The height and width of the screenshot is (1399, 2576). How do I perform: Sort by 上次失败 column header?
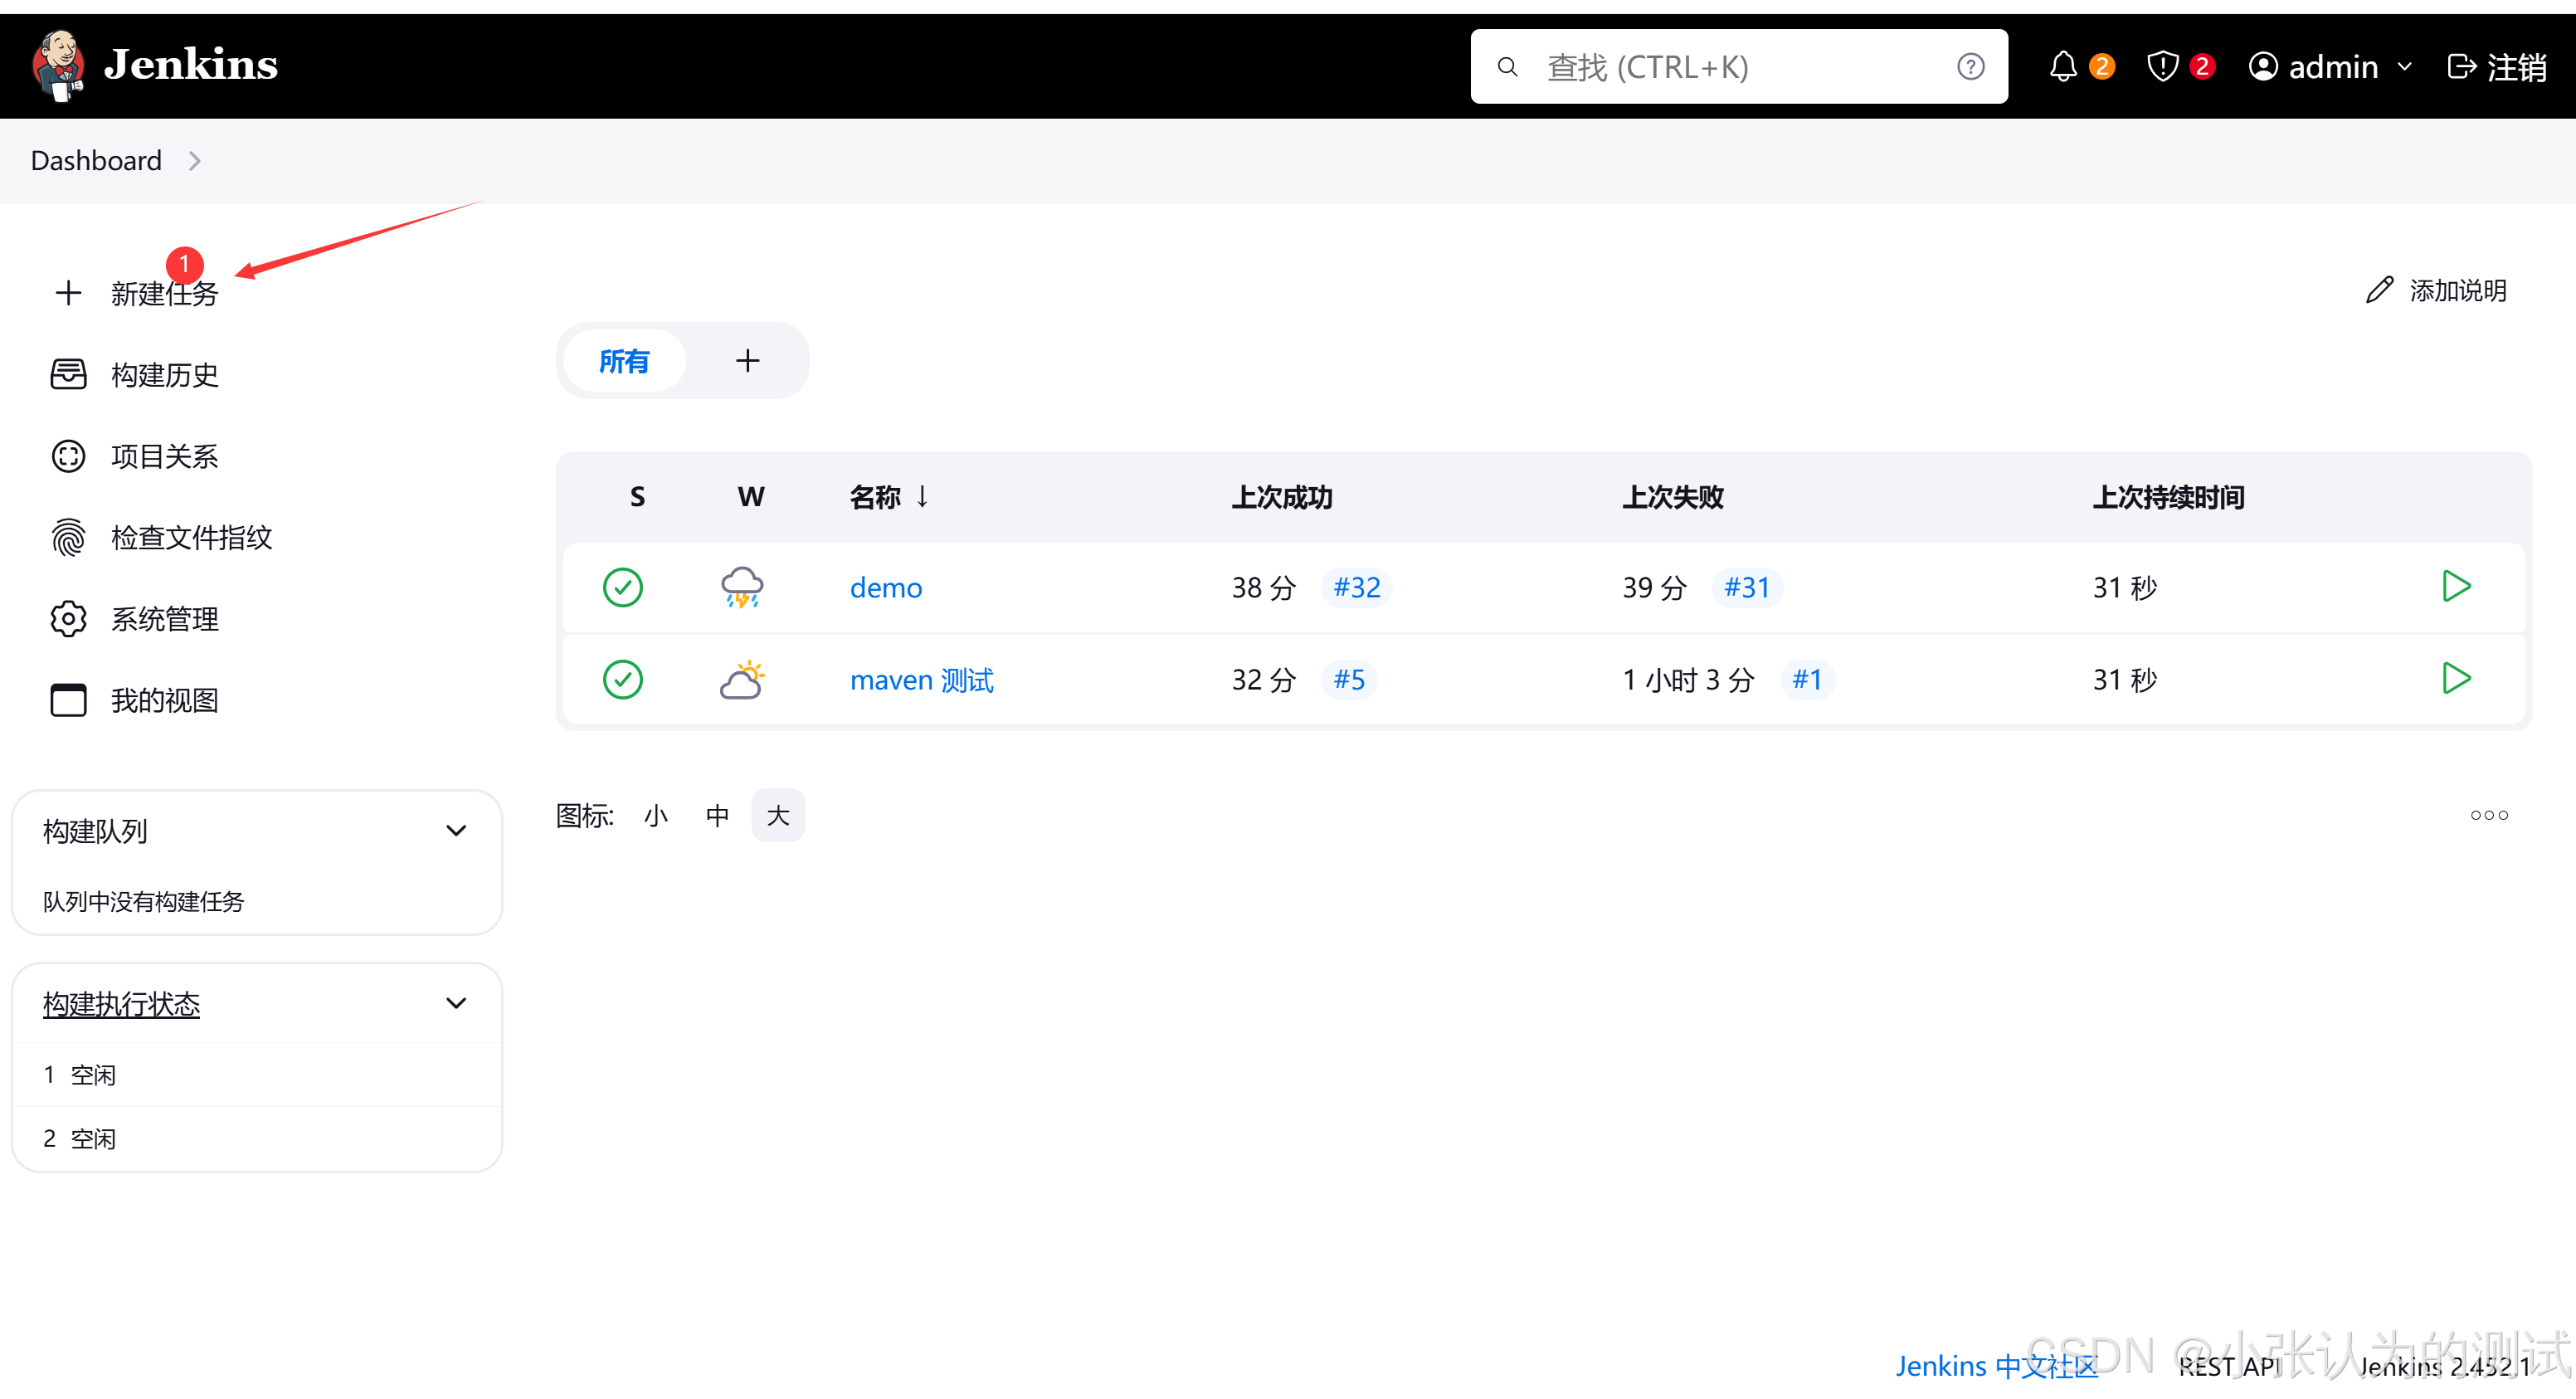1673,497
